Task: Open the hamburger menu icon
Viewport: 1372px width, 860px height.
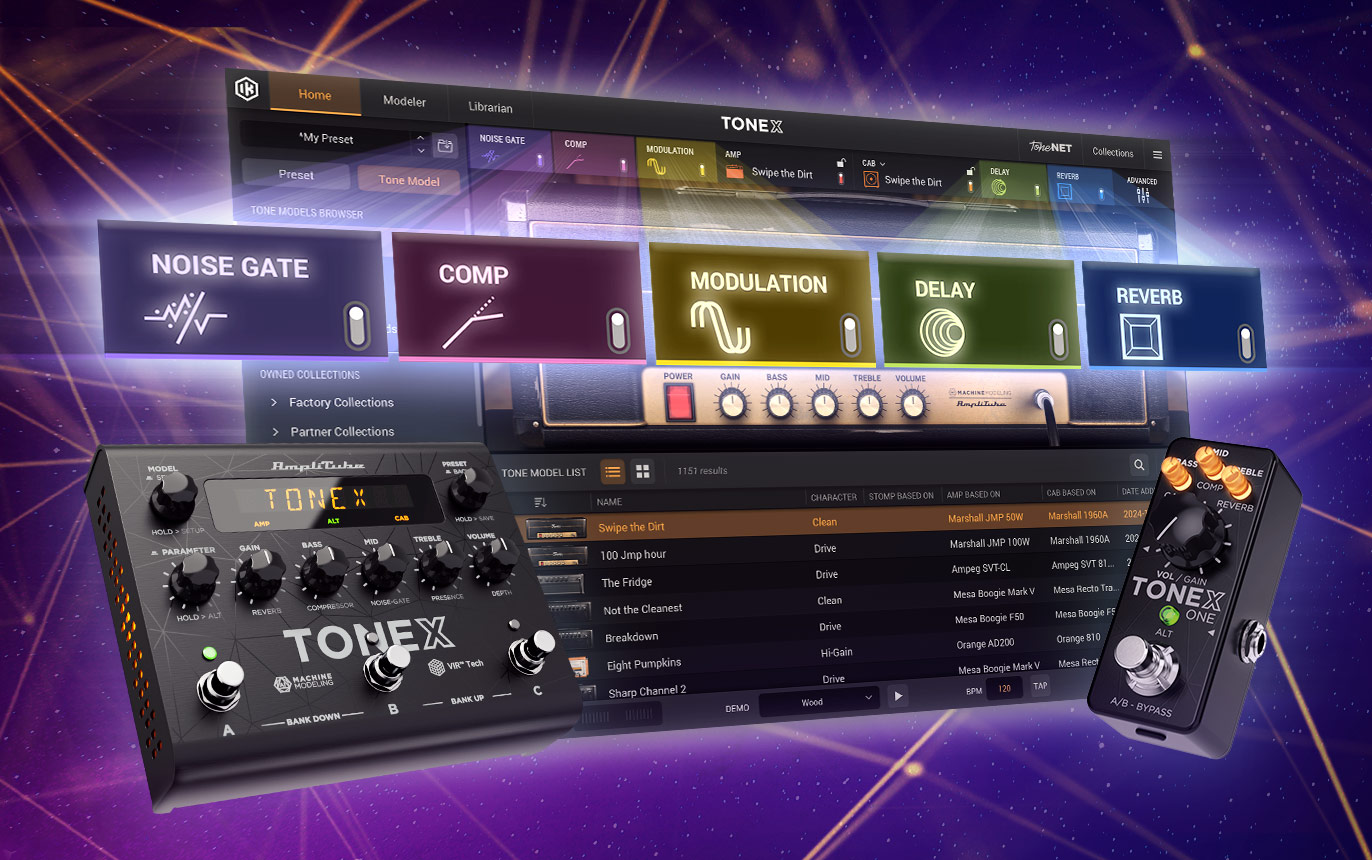Action: tap(1158, 155)
